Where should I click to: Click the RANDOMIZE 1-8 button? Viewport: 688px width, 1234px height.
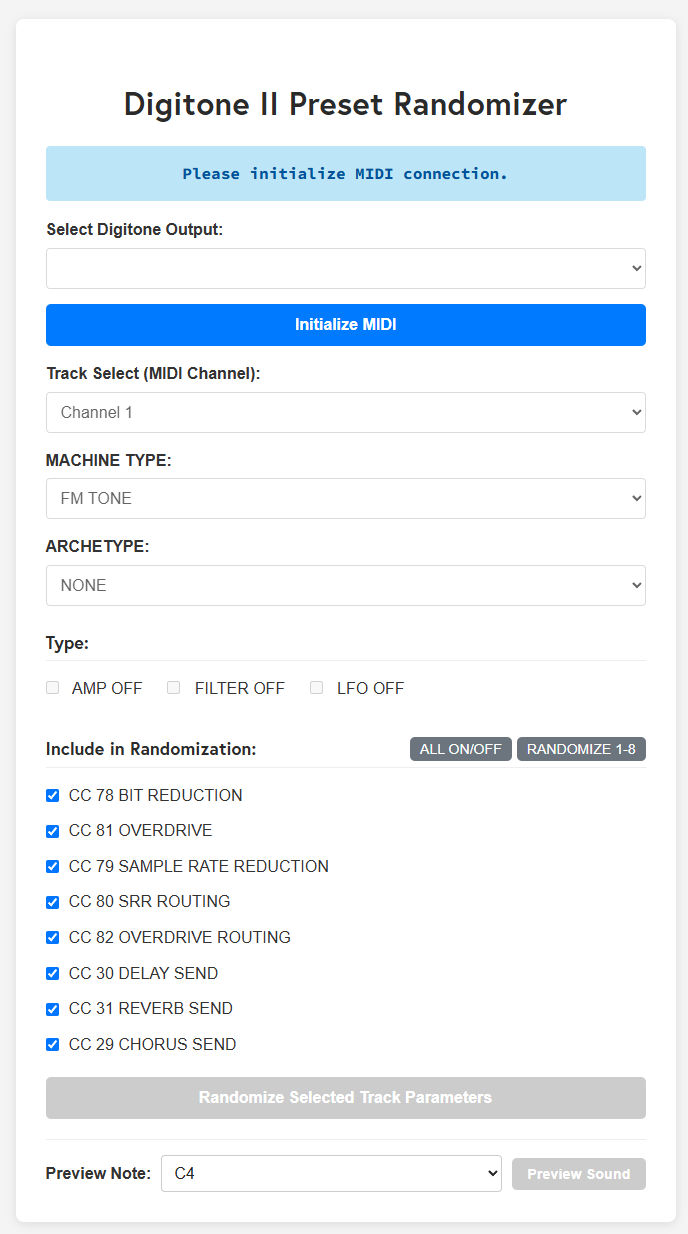(581, 749)
